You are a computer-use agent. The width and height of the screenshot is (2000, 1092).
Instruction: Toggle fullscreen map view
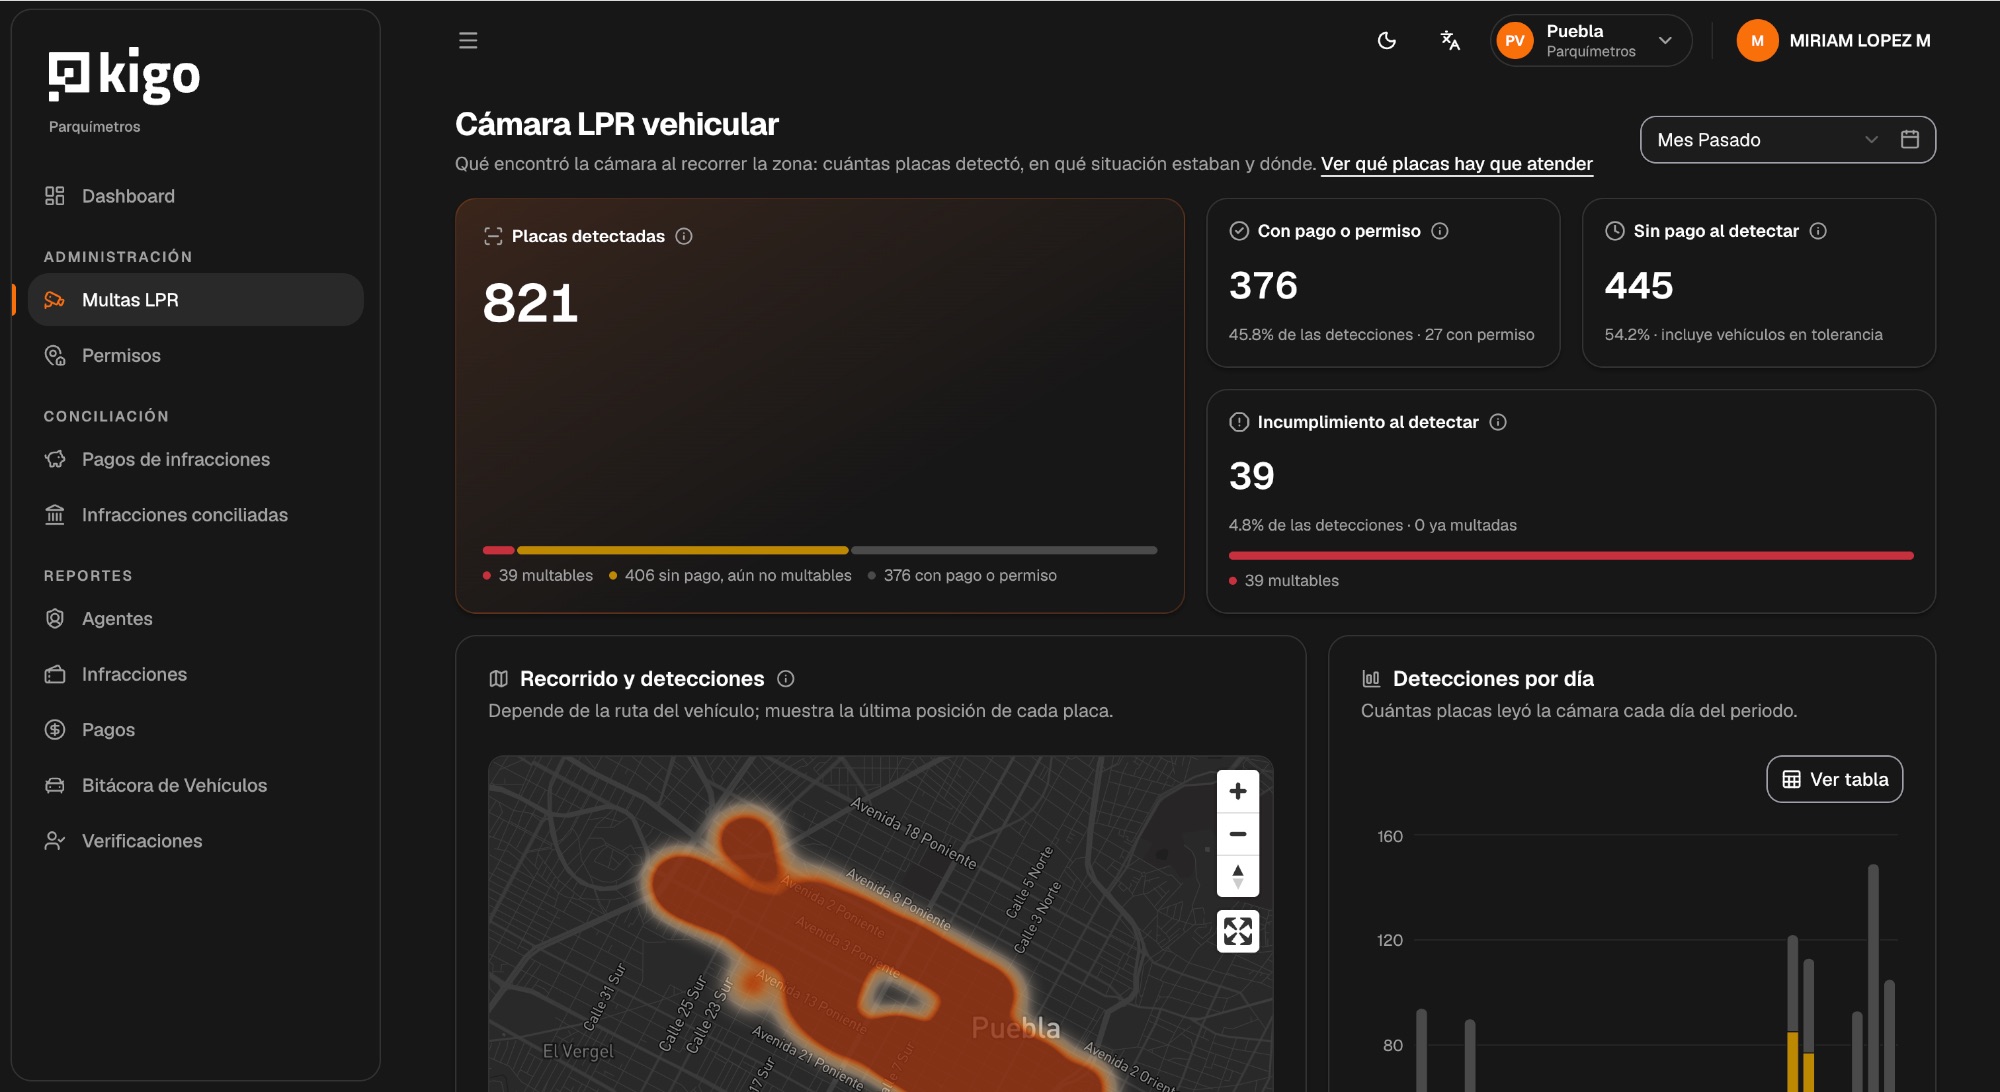1238,932
